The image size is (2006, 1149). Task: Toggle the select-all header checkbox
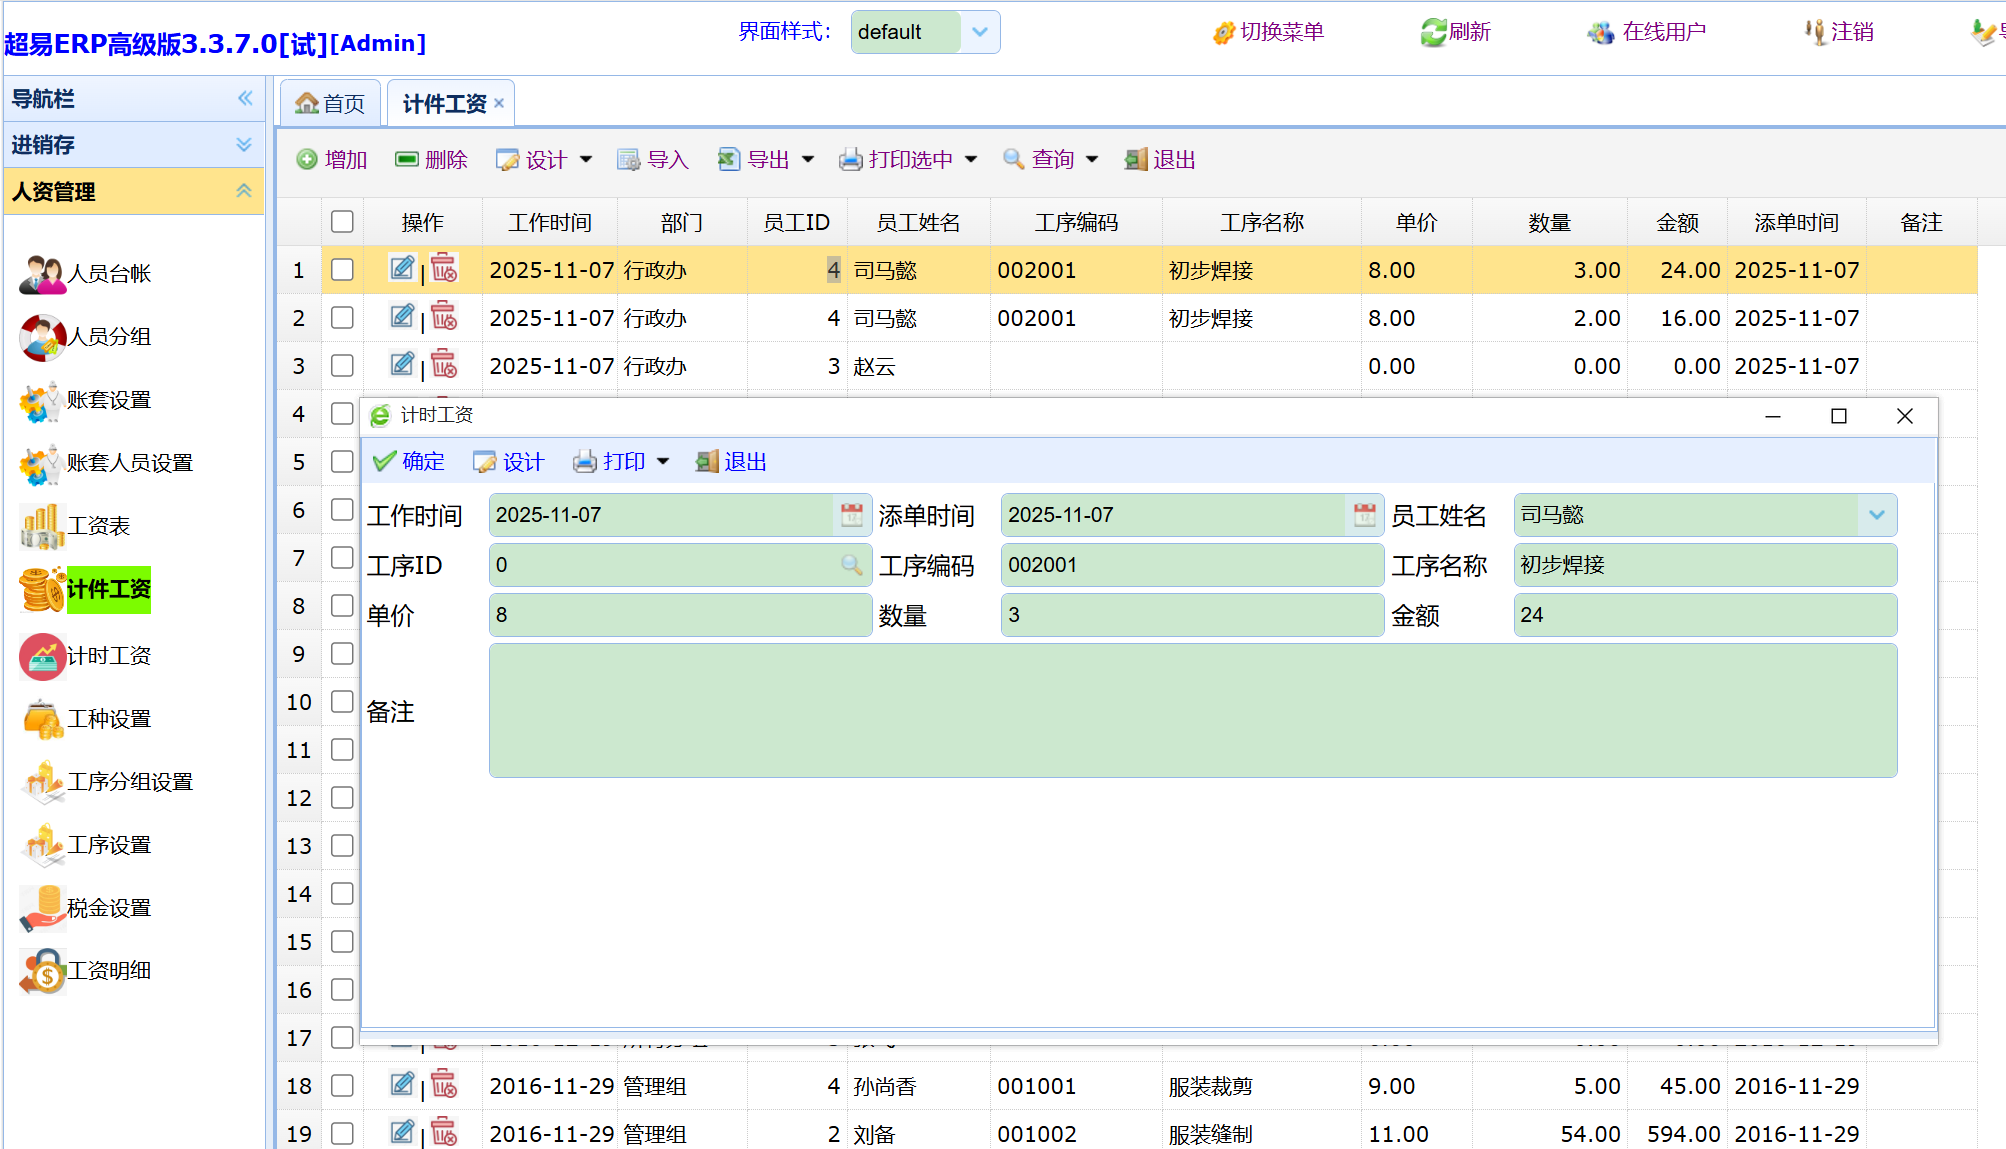342,221
